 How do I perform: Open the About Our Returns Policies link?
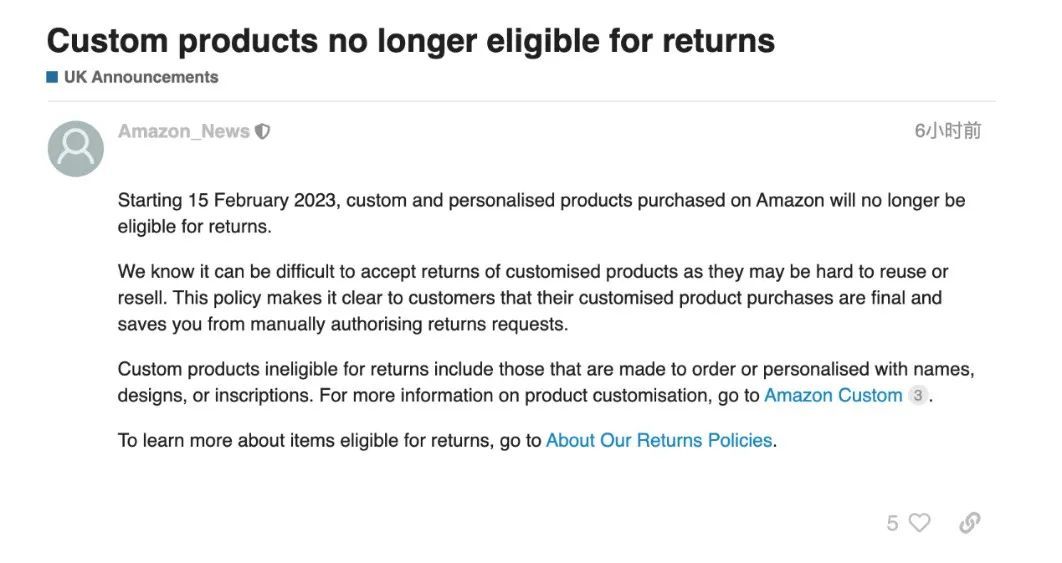(658, 440)
